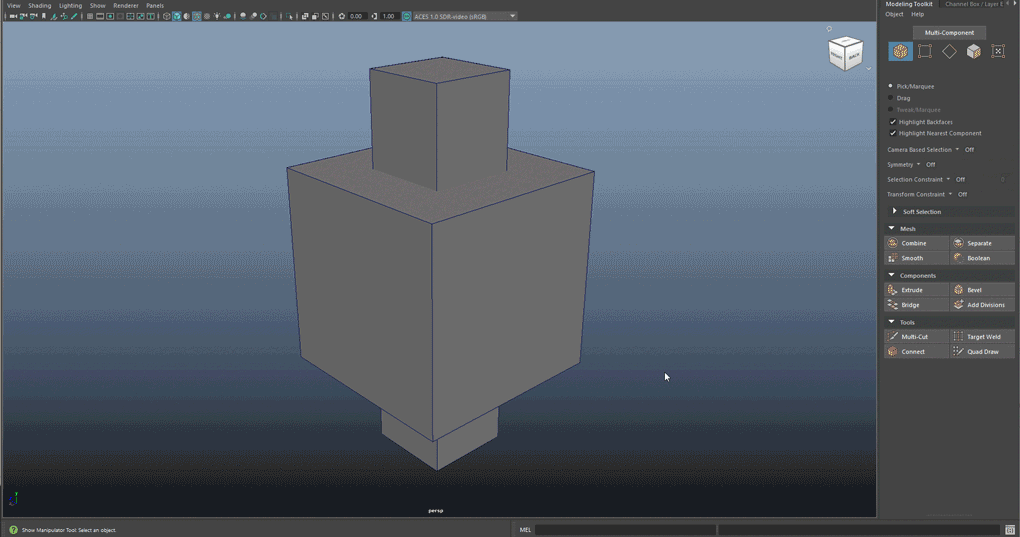
Task: Select the Drag radio button
Action: pyautogui.click(x=891, y=98)
